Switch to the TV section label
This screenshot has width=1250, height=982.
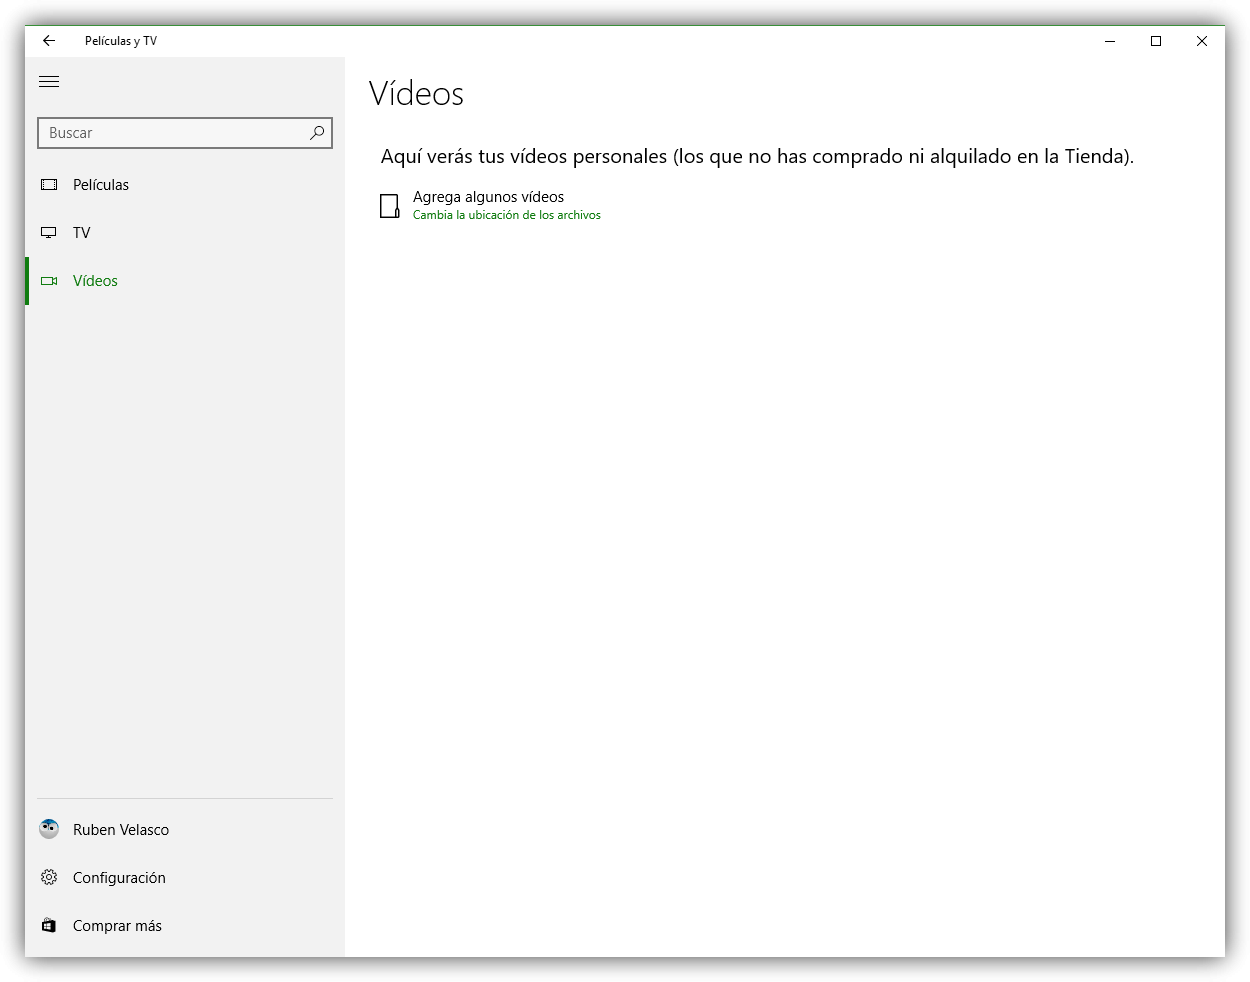[82, 233]
